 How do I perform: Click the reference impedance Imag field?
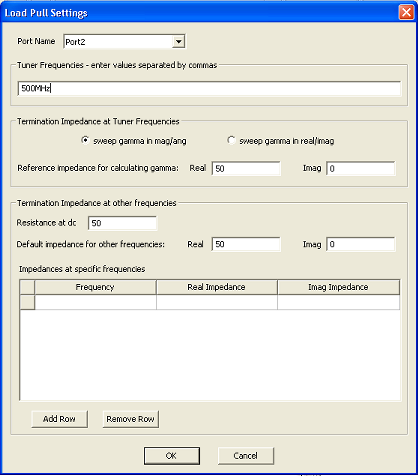pyautogui.click(x=361, y=168)
